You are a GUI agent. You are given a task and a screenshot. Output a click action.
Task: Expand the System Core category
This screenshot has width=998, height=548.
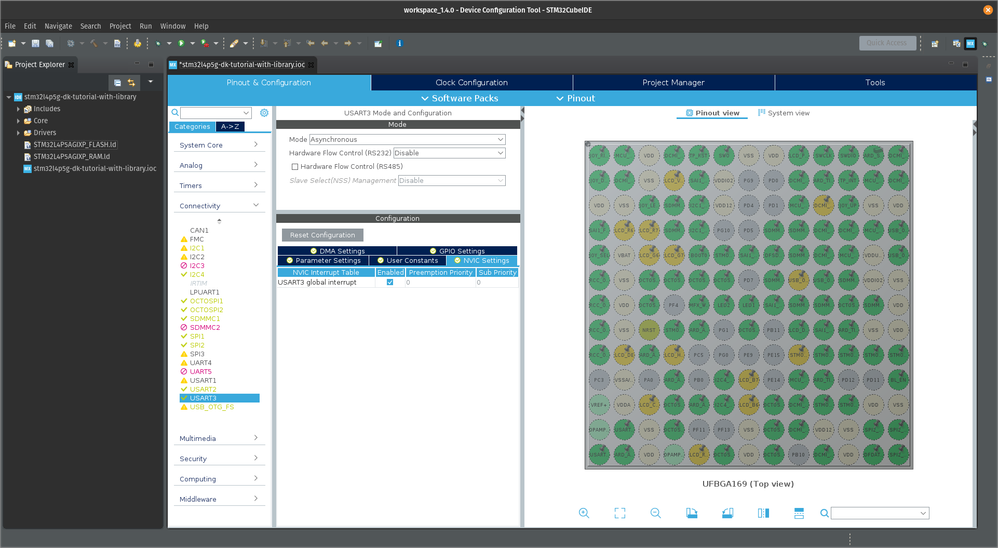pos(219,145)
